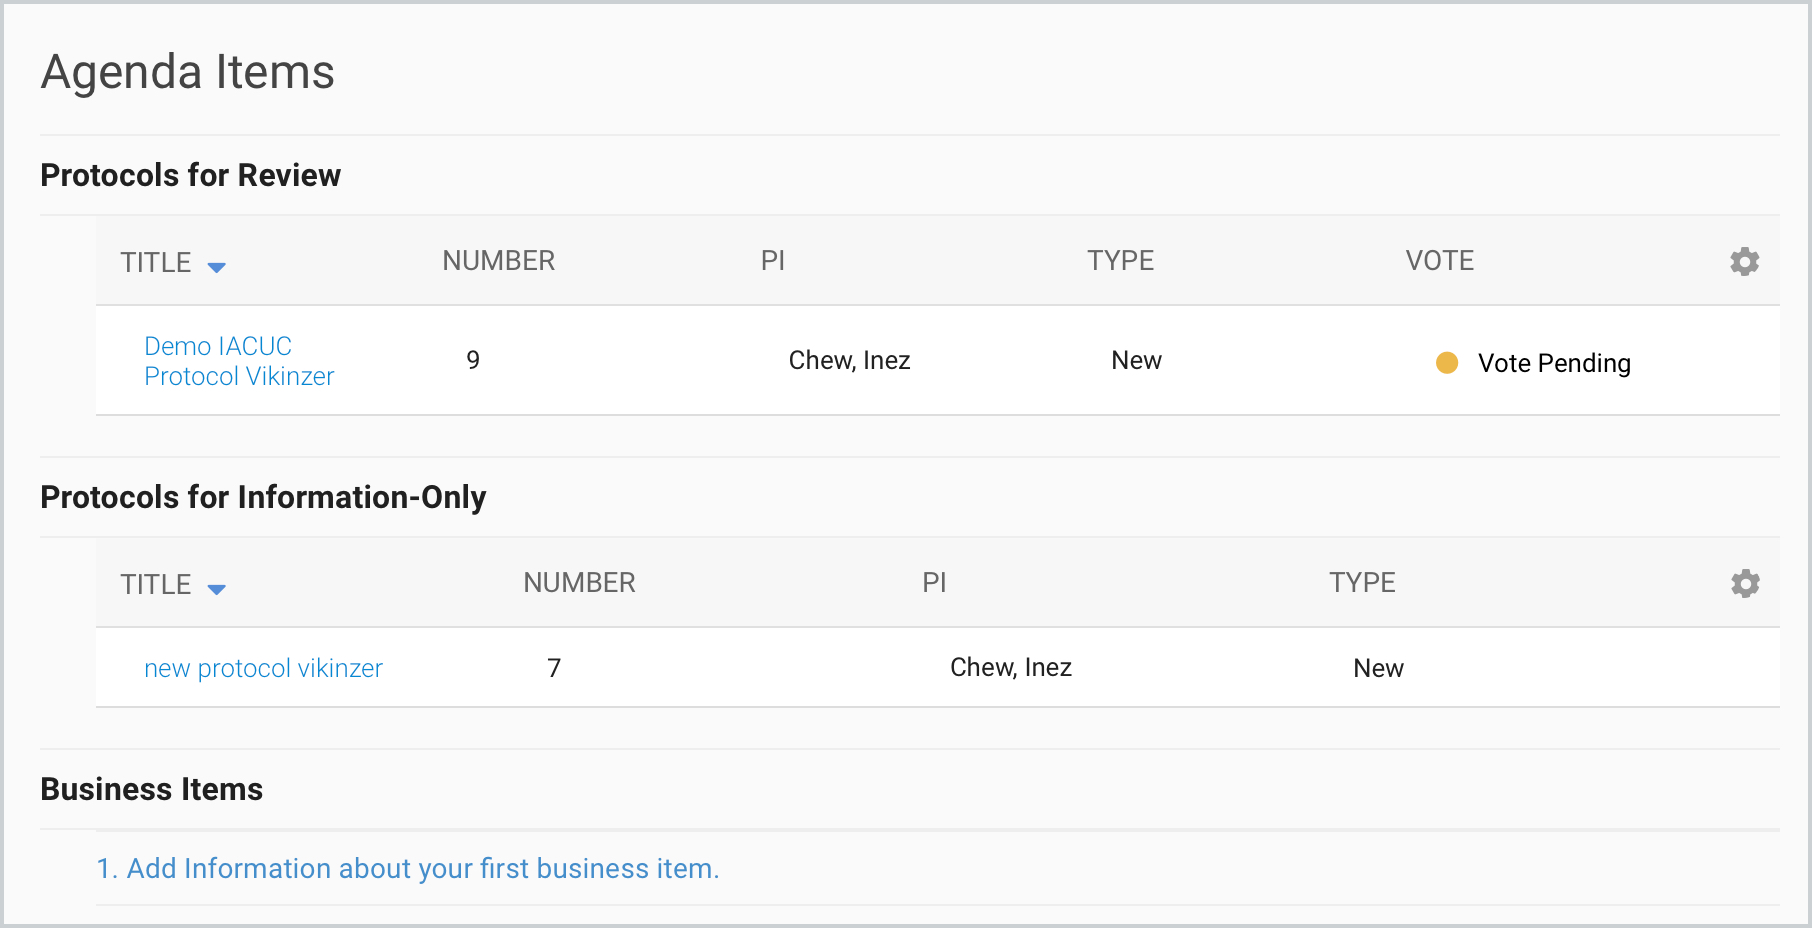1812x928 pixels.
Task: Click the Business Items section heading
Action: [151, 789]
